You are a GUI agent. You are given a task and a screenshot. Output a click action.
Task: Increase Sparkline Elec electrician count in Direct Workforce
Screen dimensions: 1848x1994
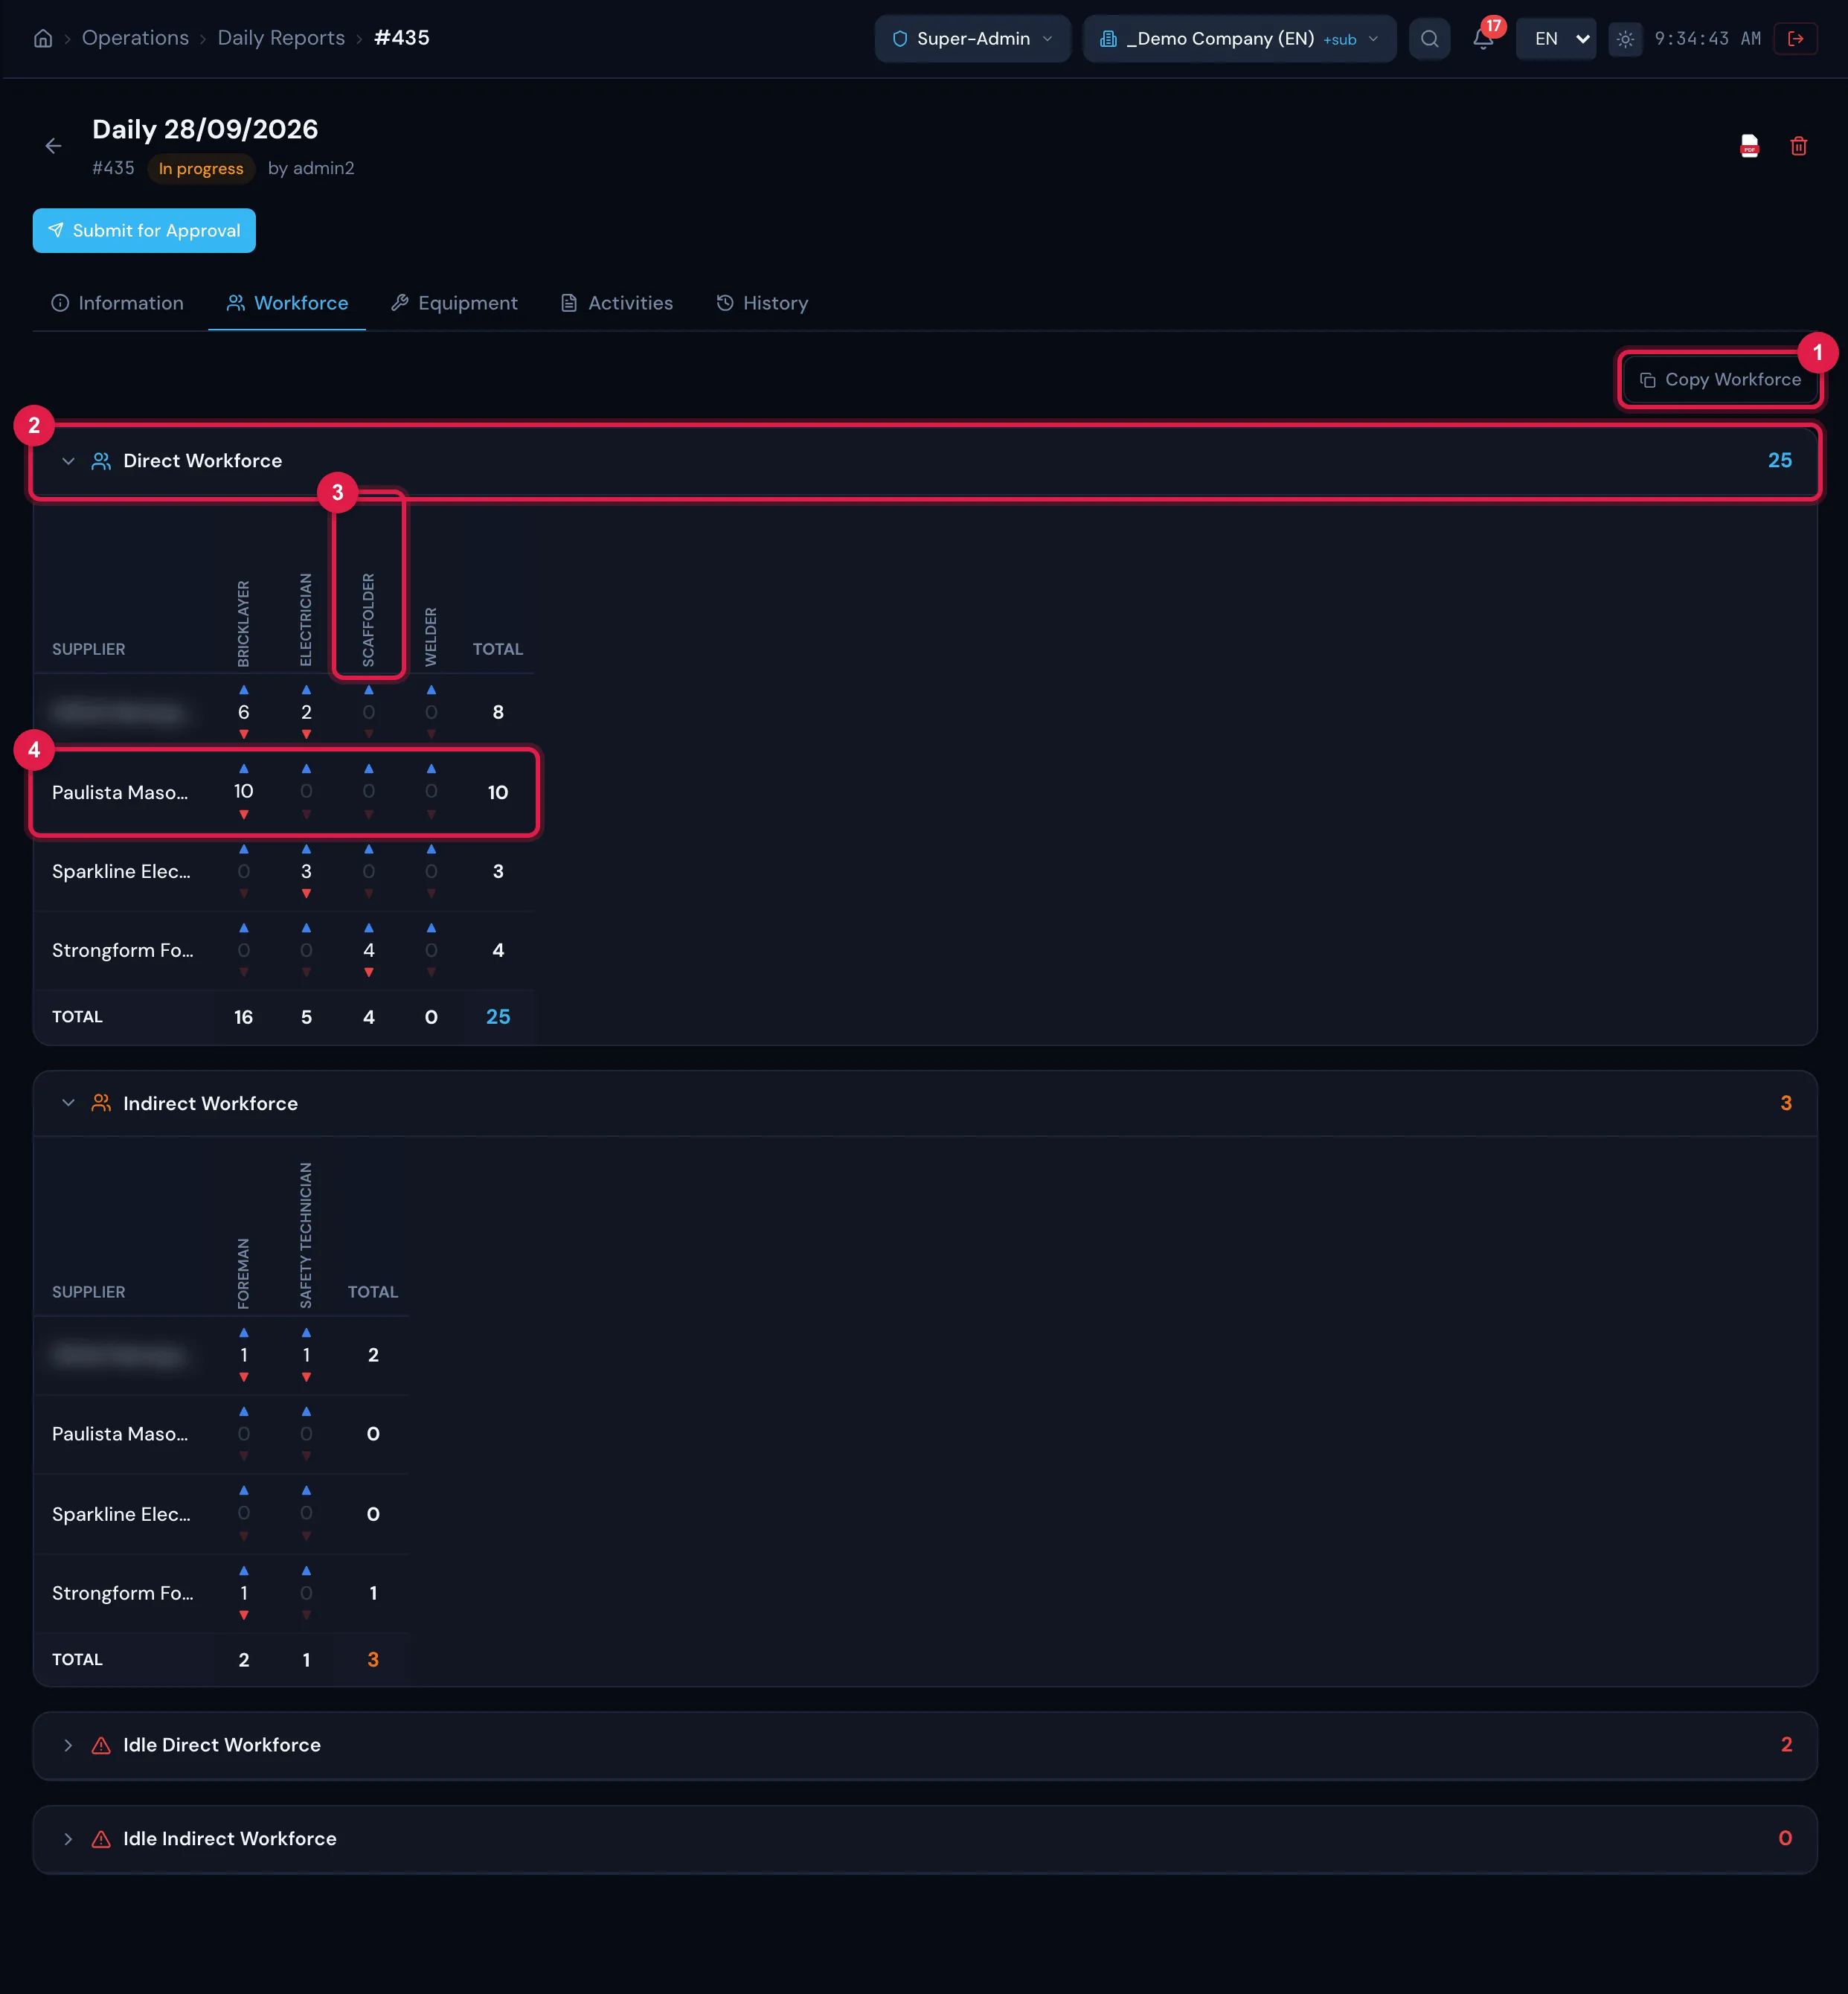coord(306,849)
